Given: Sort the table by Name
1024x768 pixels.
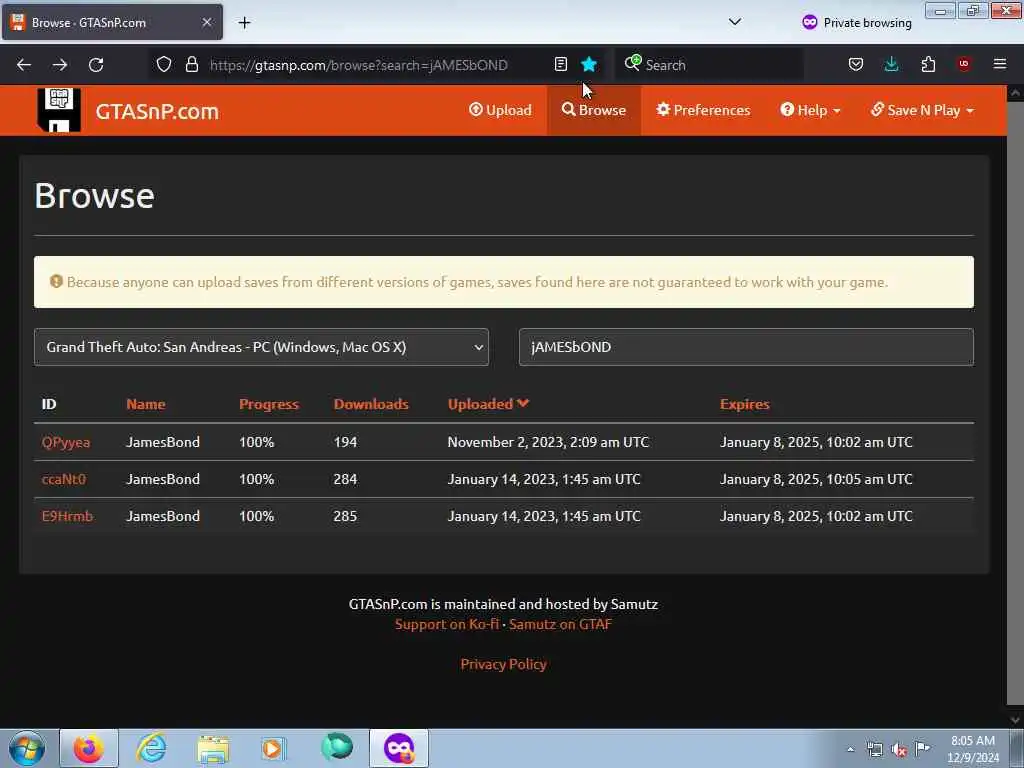Looking at the screenshot, I should pyautogui.click(x=146, y=404).
